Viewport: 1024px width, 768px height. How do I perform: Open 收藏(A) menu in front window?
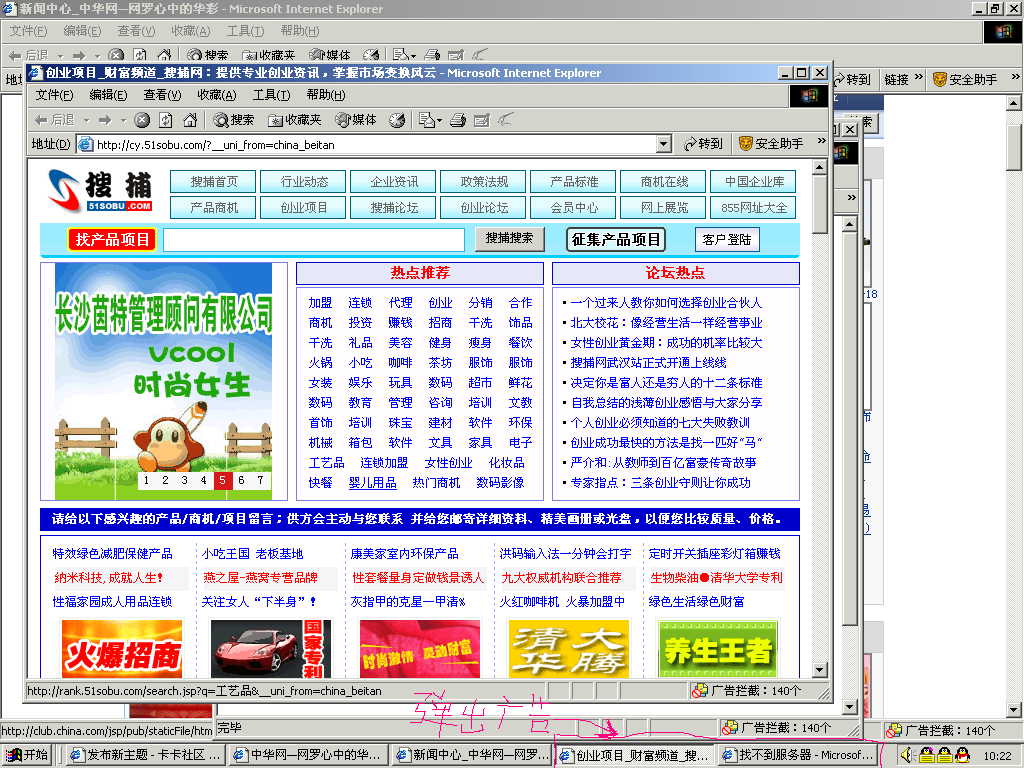pyautogui.click(x=216, y=95)
